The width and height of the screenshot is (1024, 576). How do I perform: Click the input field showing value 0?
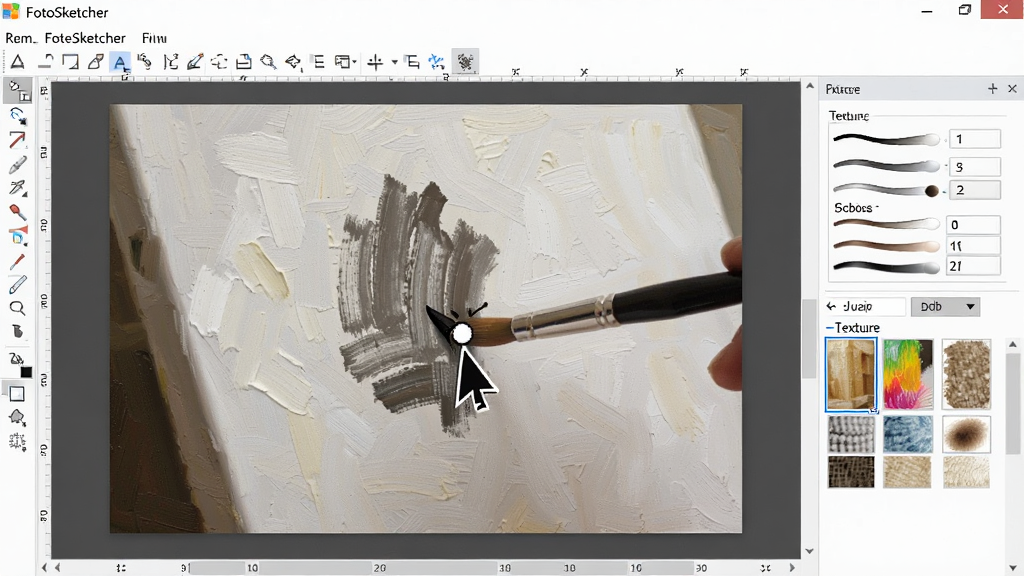tap(973, 225)
